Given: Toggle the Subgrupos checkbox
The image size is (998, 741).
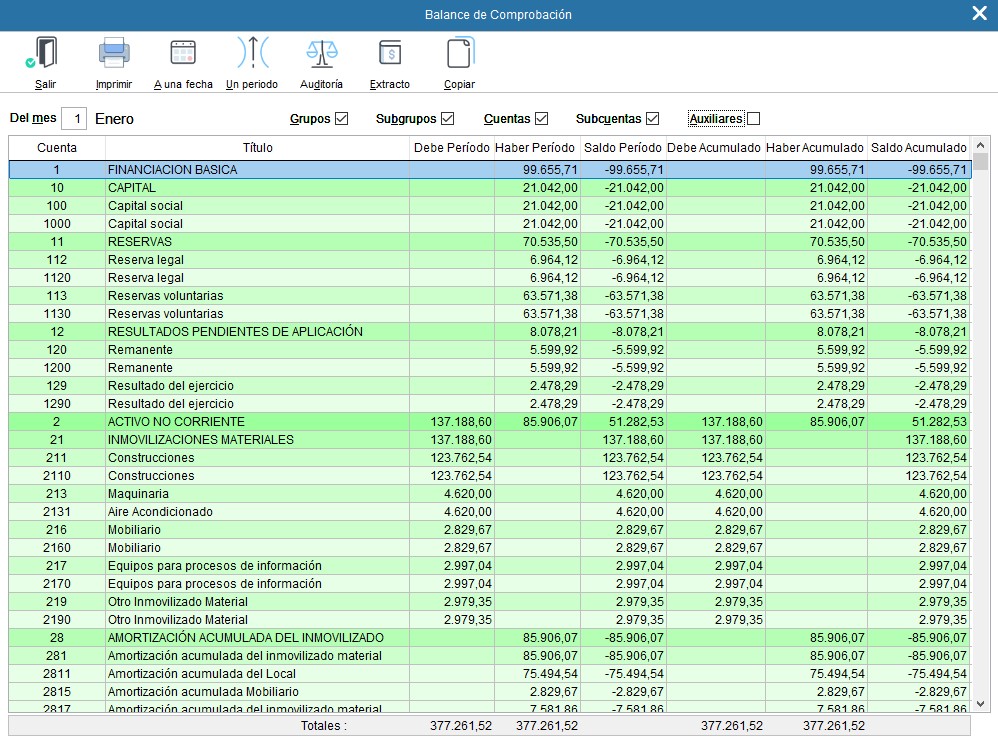Looking at the screenshot, I should click(447, 119).
